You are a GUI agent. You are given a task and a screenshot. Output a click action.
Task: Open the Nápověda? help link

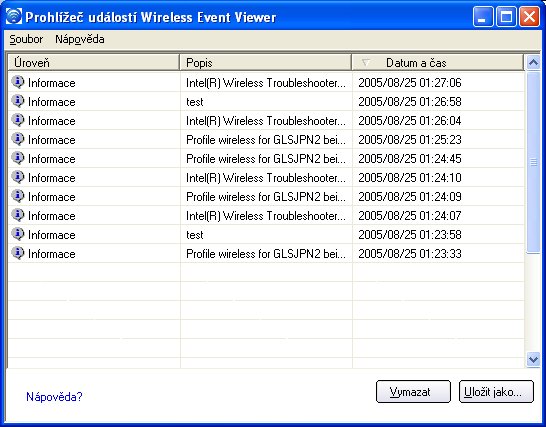(54, 397)
